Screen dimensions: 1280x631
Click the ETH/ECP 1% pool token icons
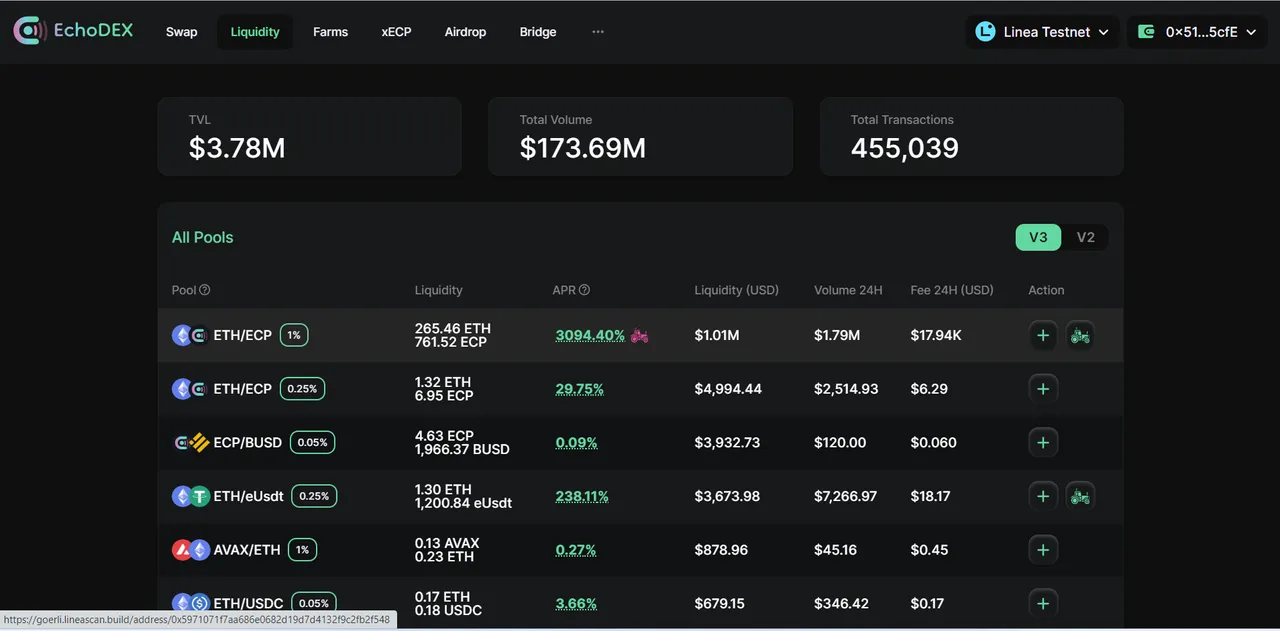tap(190, 335)
